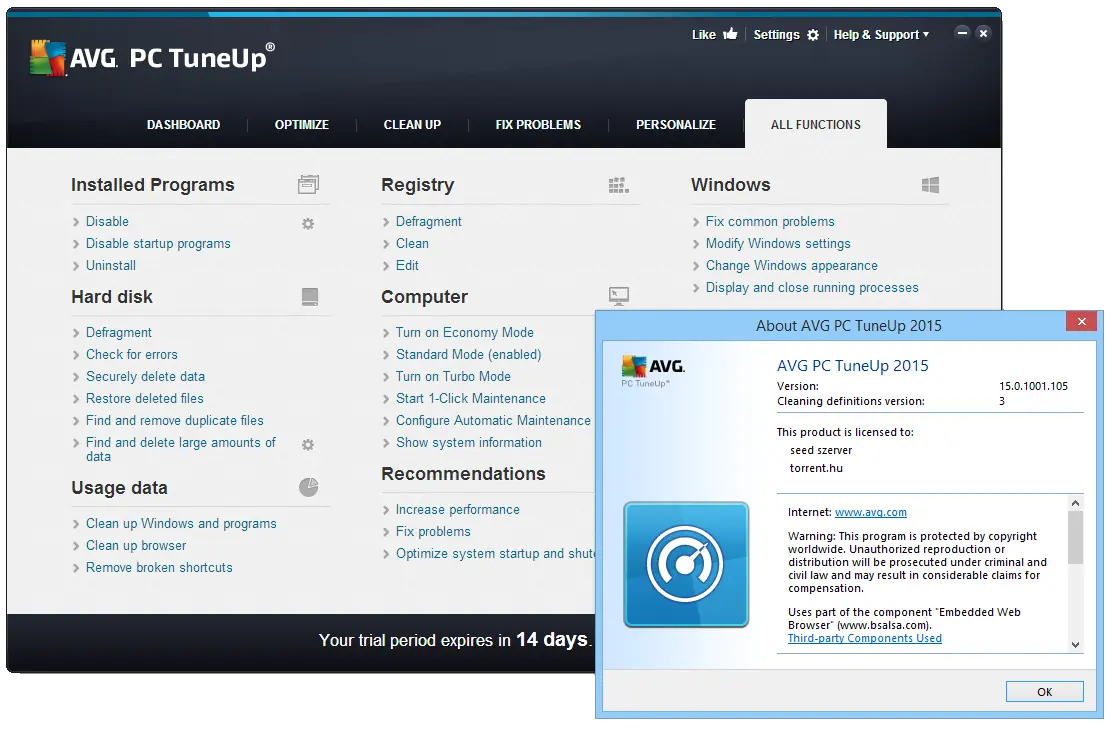
Task: Click Defragment under Registry
Action: click(429, 222)
